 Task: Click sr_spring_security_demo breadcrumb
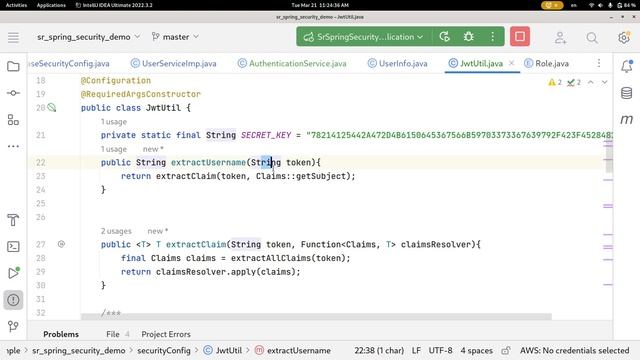coord(79,351)
